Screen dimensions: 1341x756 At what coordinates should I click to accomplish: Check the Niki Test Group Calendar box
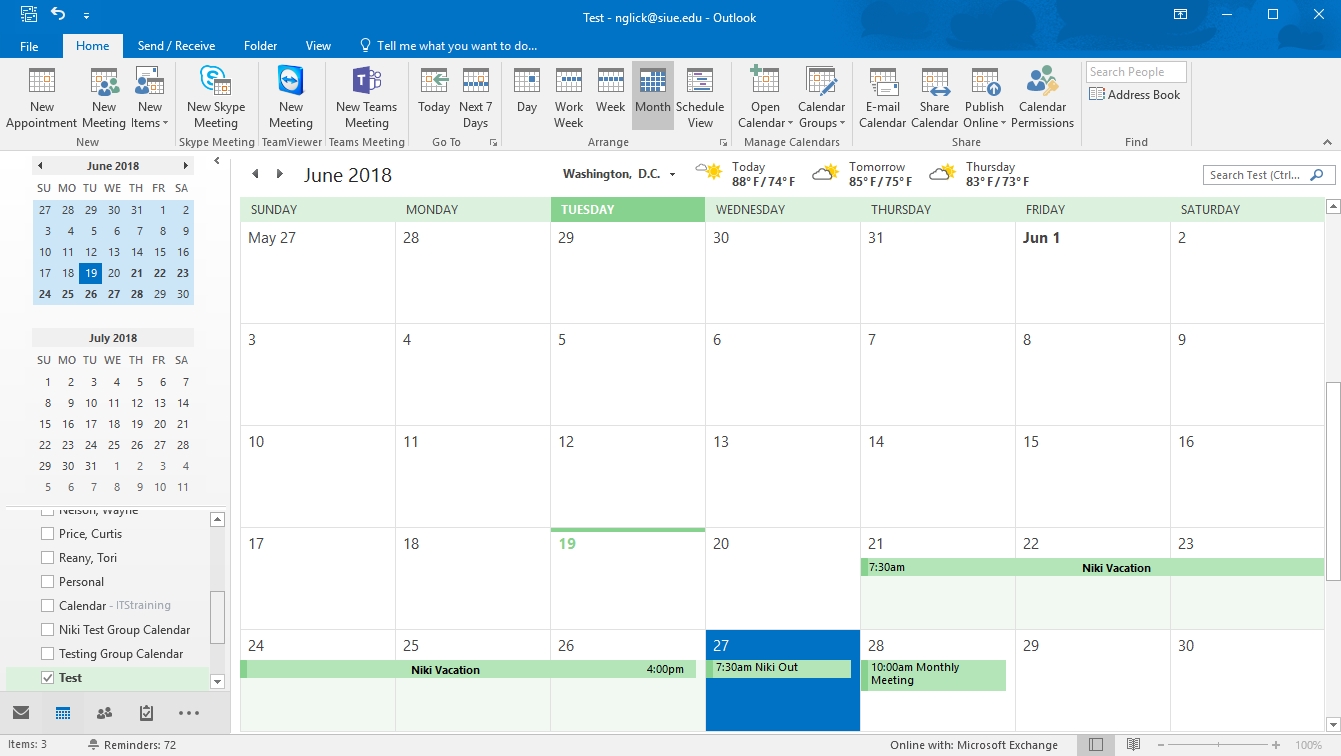pyautogui.click(x=47, y=630)
